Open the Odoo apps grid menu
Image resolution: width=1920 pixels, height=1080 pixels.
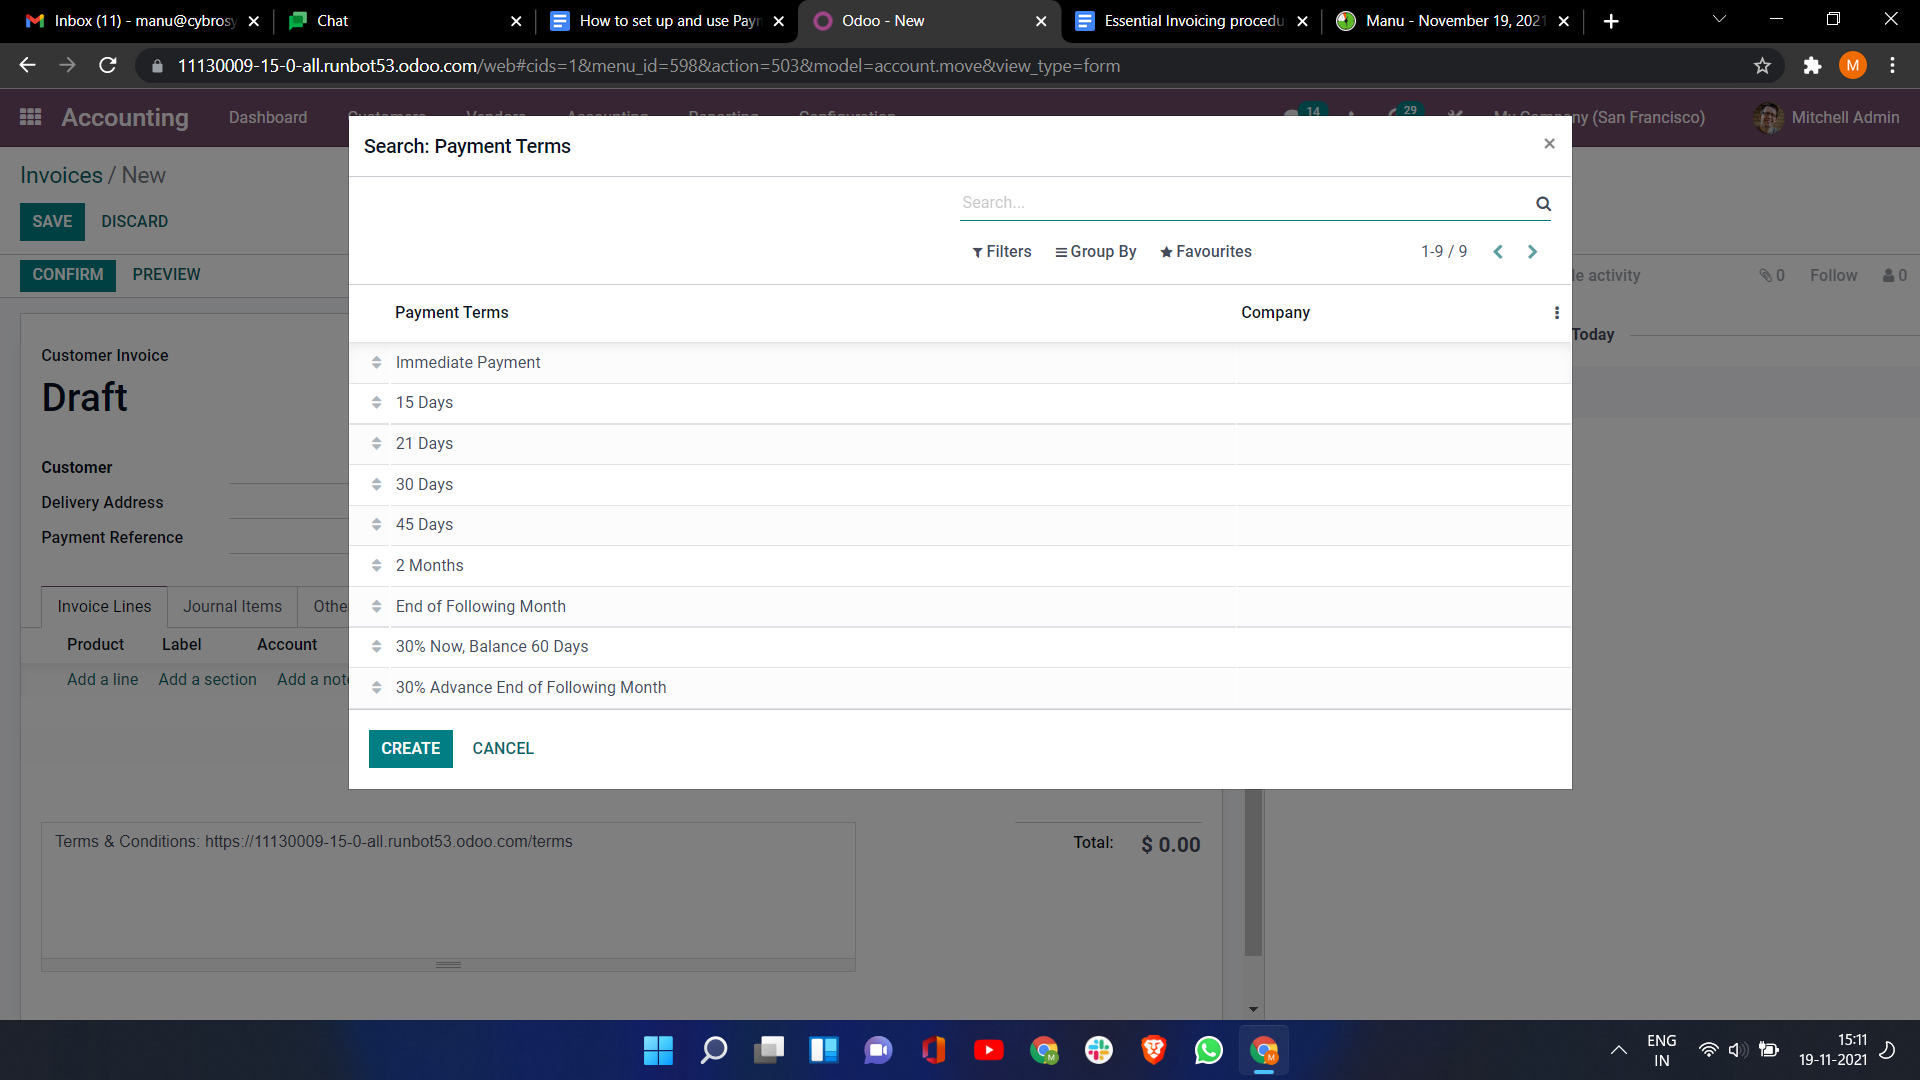click(31, 117)
